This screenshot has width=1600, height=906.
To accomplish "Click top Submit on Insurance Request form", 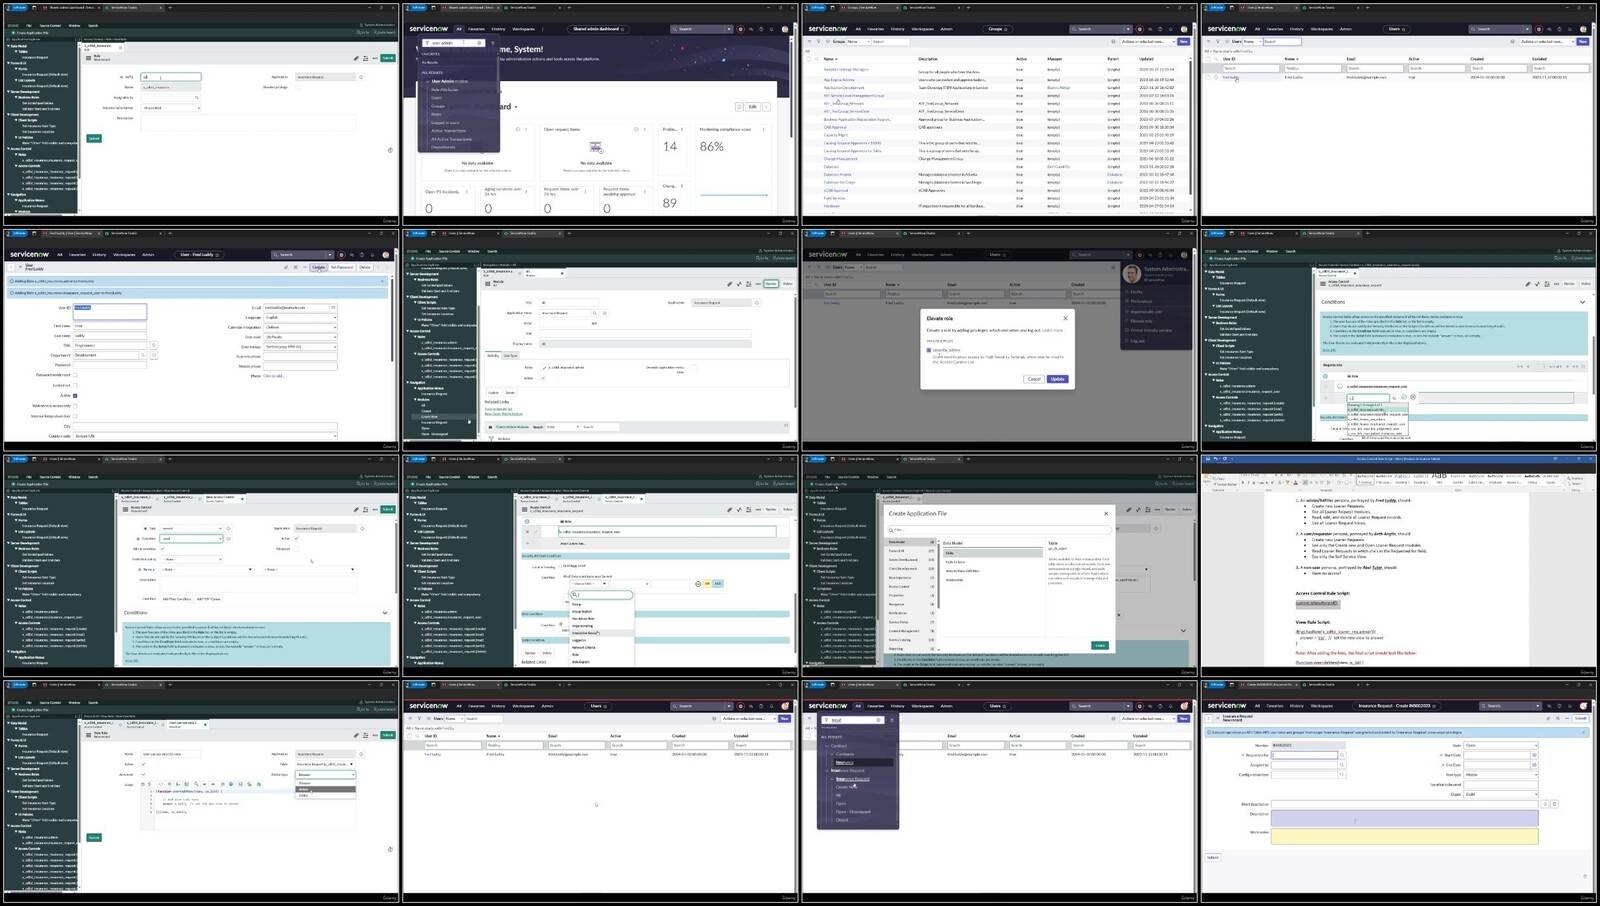I will point(1580,718).
